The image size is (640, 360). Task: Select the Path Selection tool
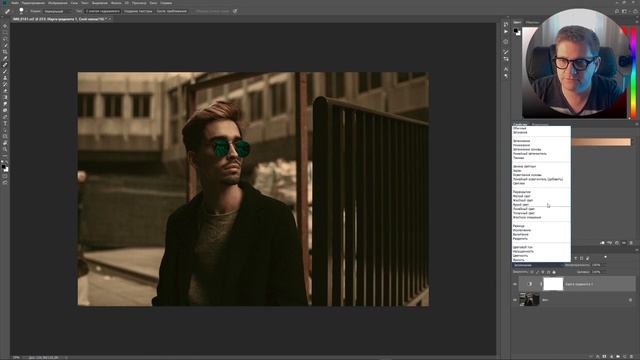click(5, 130)
